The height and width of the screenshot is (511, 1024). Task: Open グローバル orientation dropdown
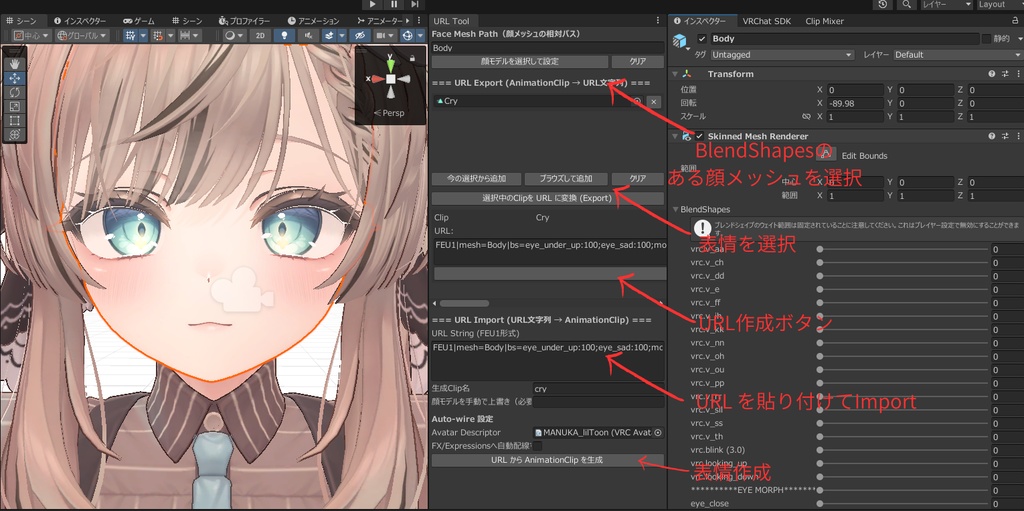click(x=82, y=35)
